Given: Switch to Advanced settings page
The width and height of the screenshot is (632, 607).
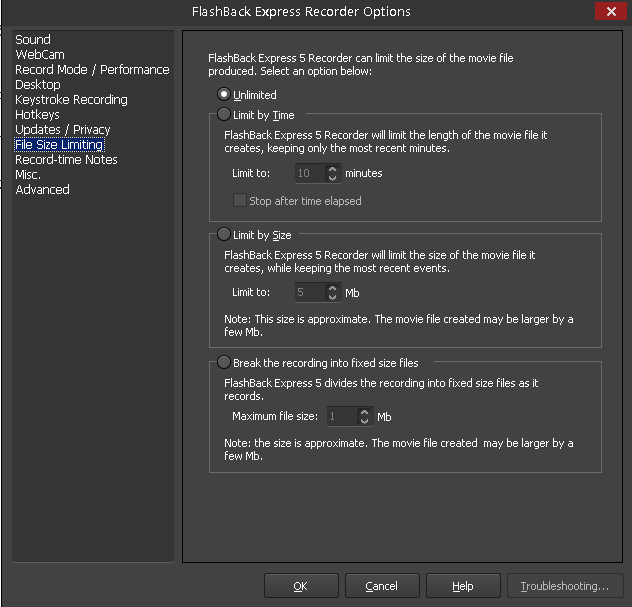Looking at the screenshot, I should pyautogui.click(x=42, y=189).
